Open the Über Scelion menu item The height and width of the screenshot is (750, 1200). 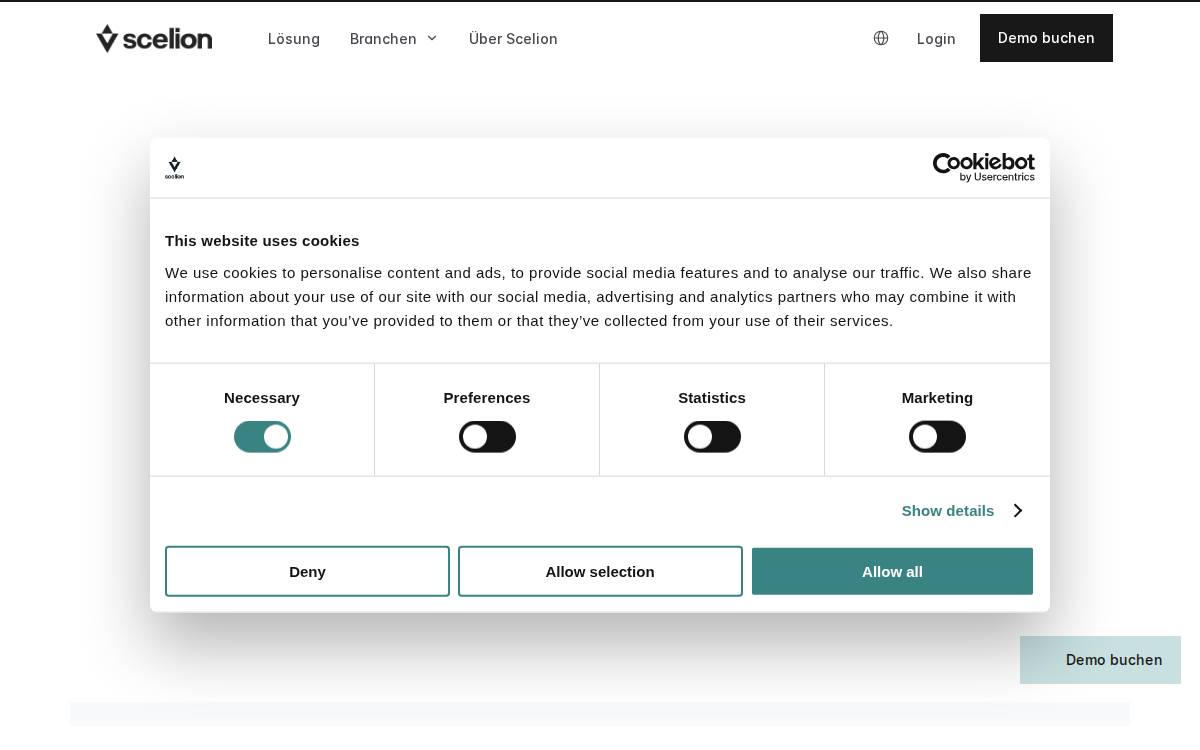click(x=513, y=38)
